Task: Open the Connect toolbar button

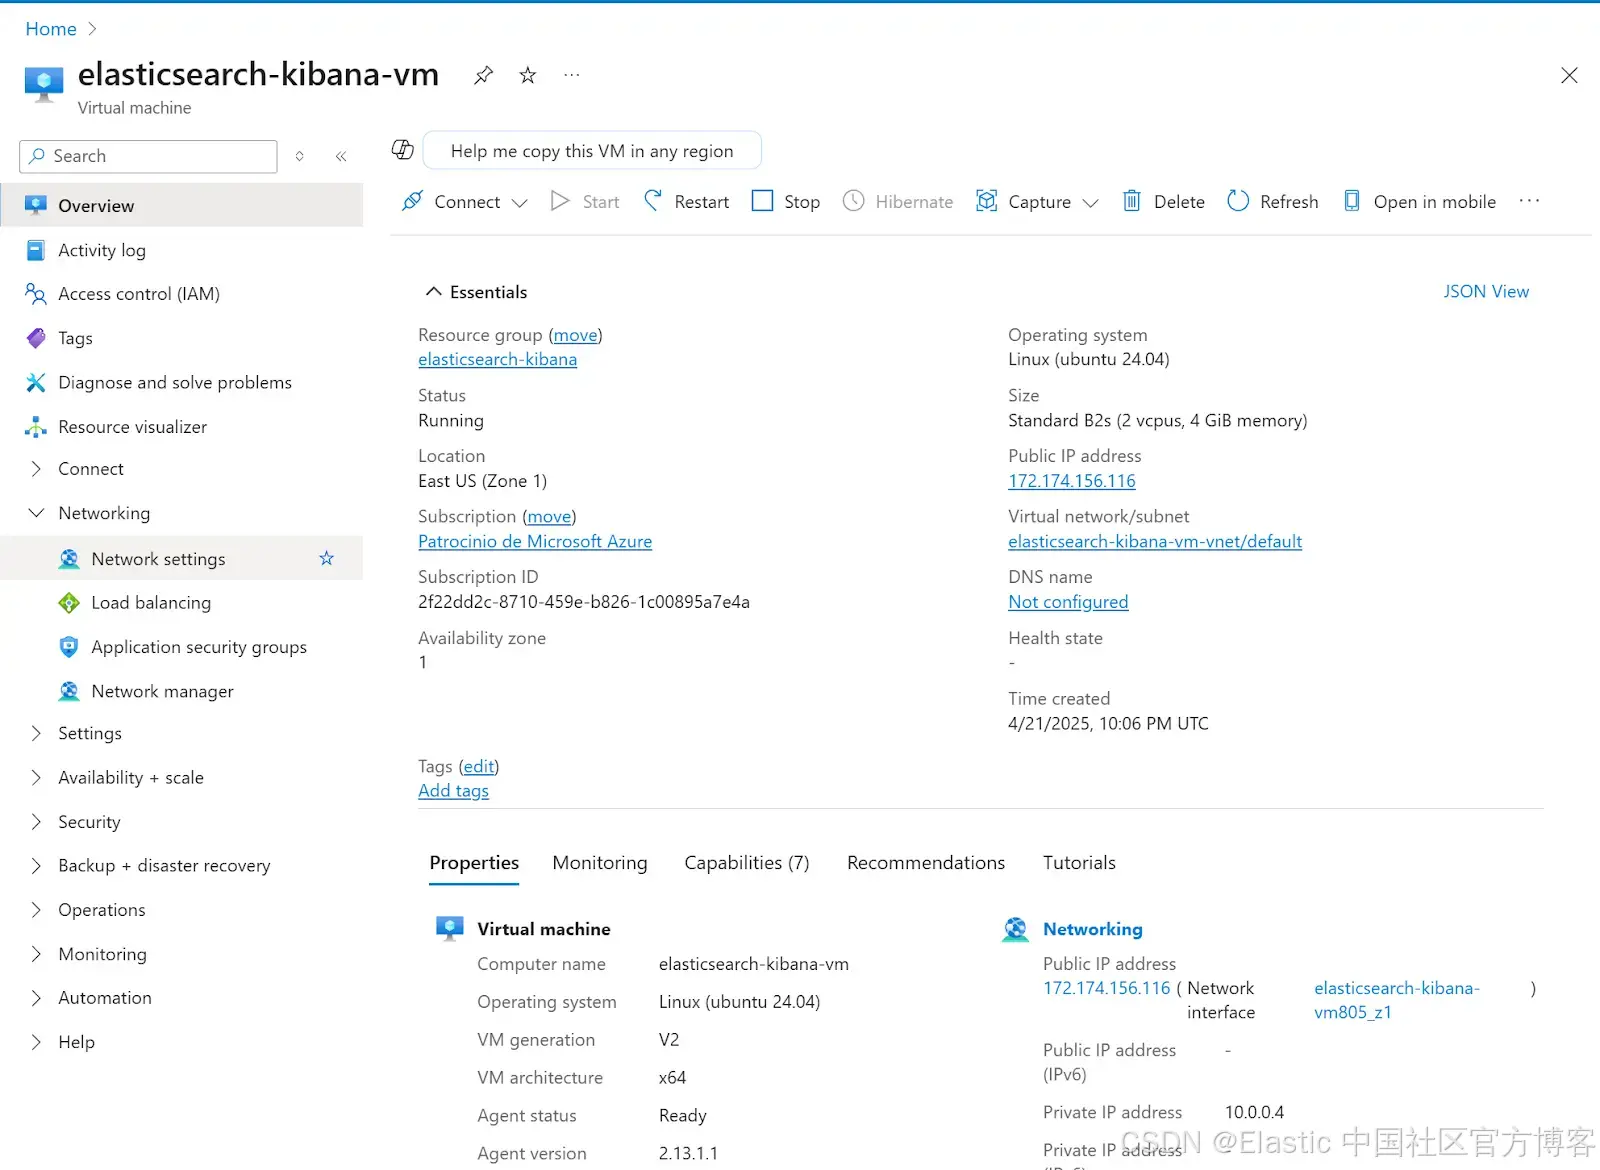Action: (451, 202)
